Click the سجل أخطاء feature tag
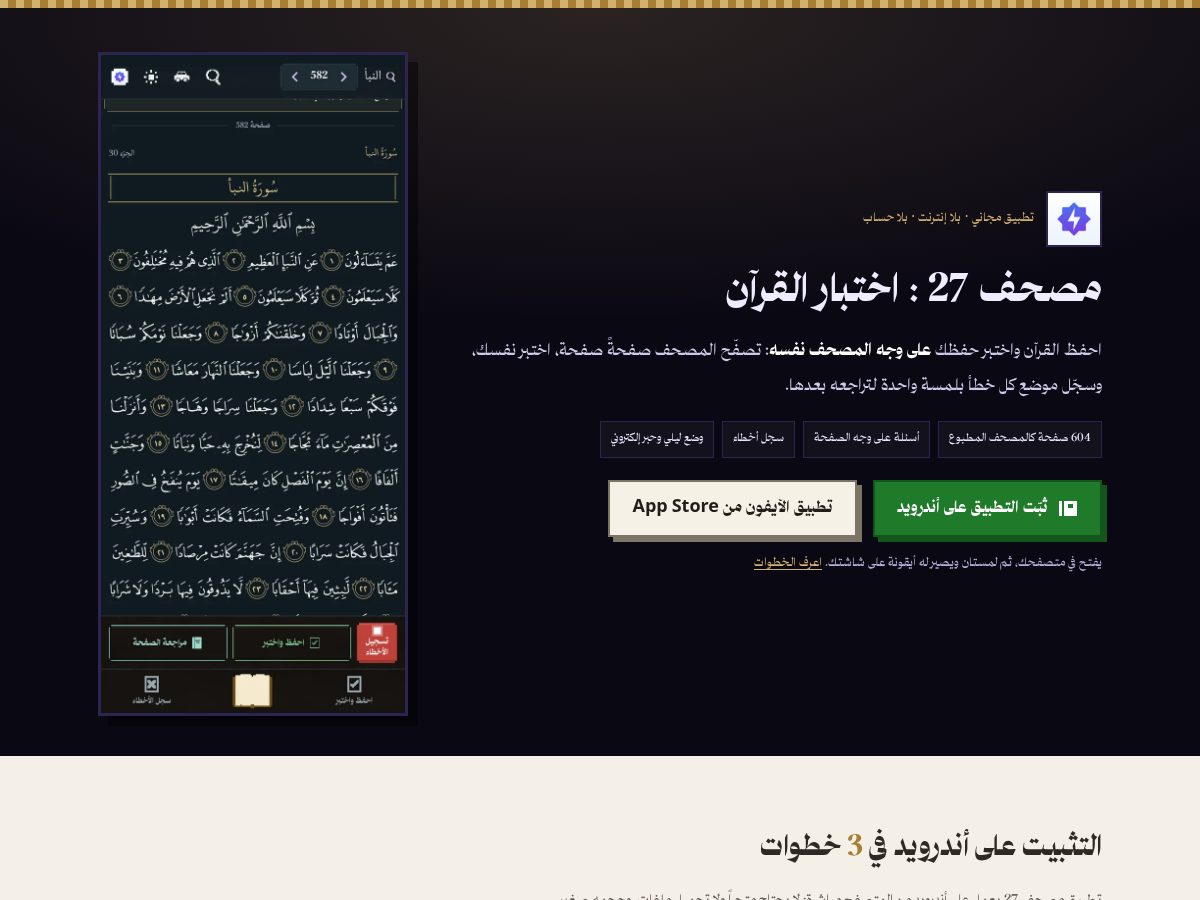Image resolution: width=1200 pixels, height=900 pixels. tap(760, 439)
